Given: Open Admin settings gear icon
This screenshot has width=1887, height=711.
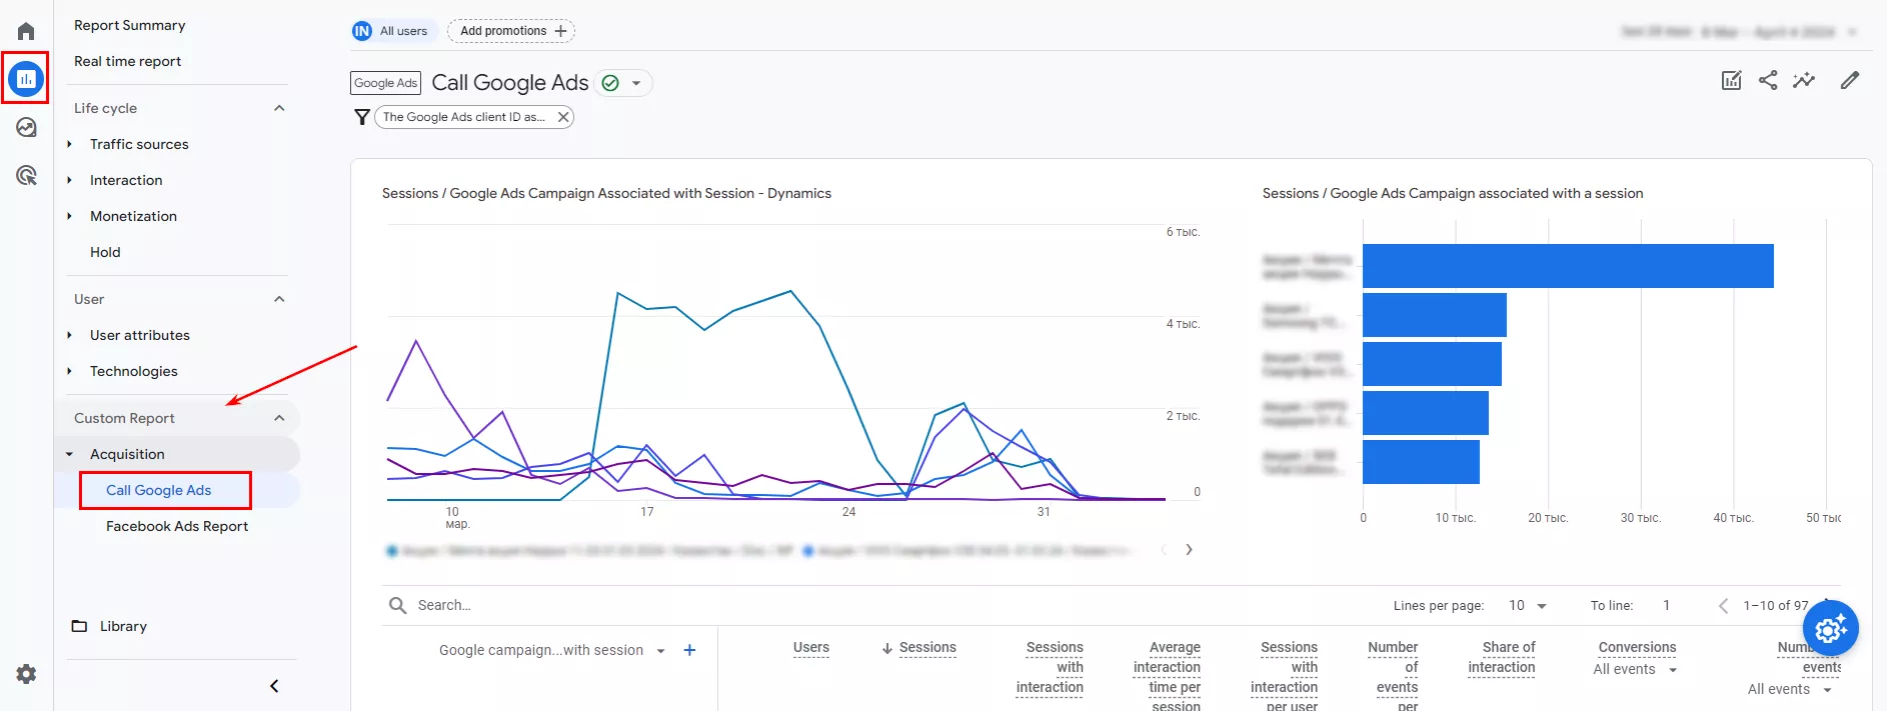Looking at the screenshot, I should [26, 674].
